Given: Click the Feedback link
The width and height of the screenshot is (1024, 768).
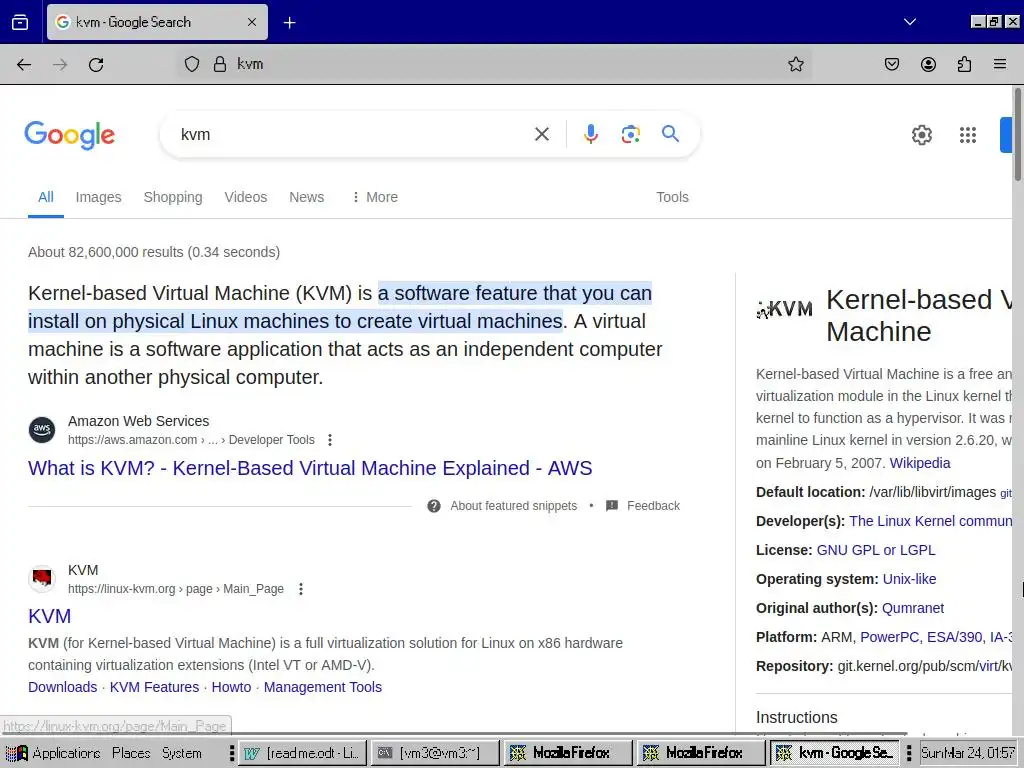Looking at the screenshot, I should 653,506.
